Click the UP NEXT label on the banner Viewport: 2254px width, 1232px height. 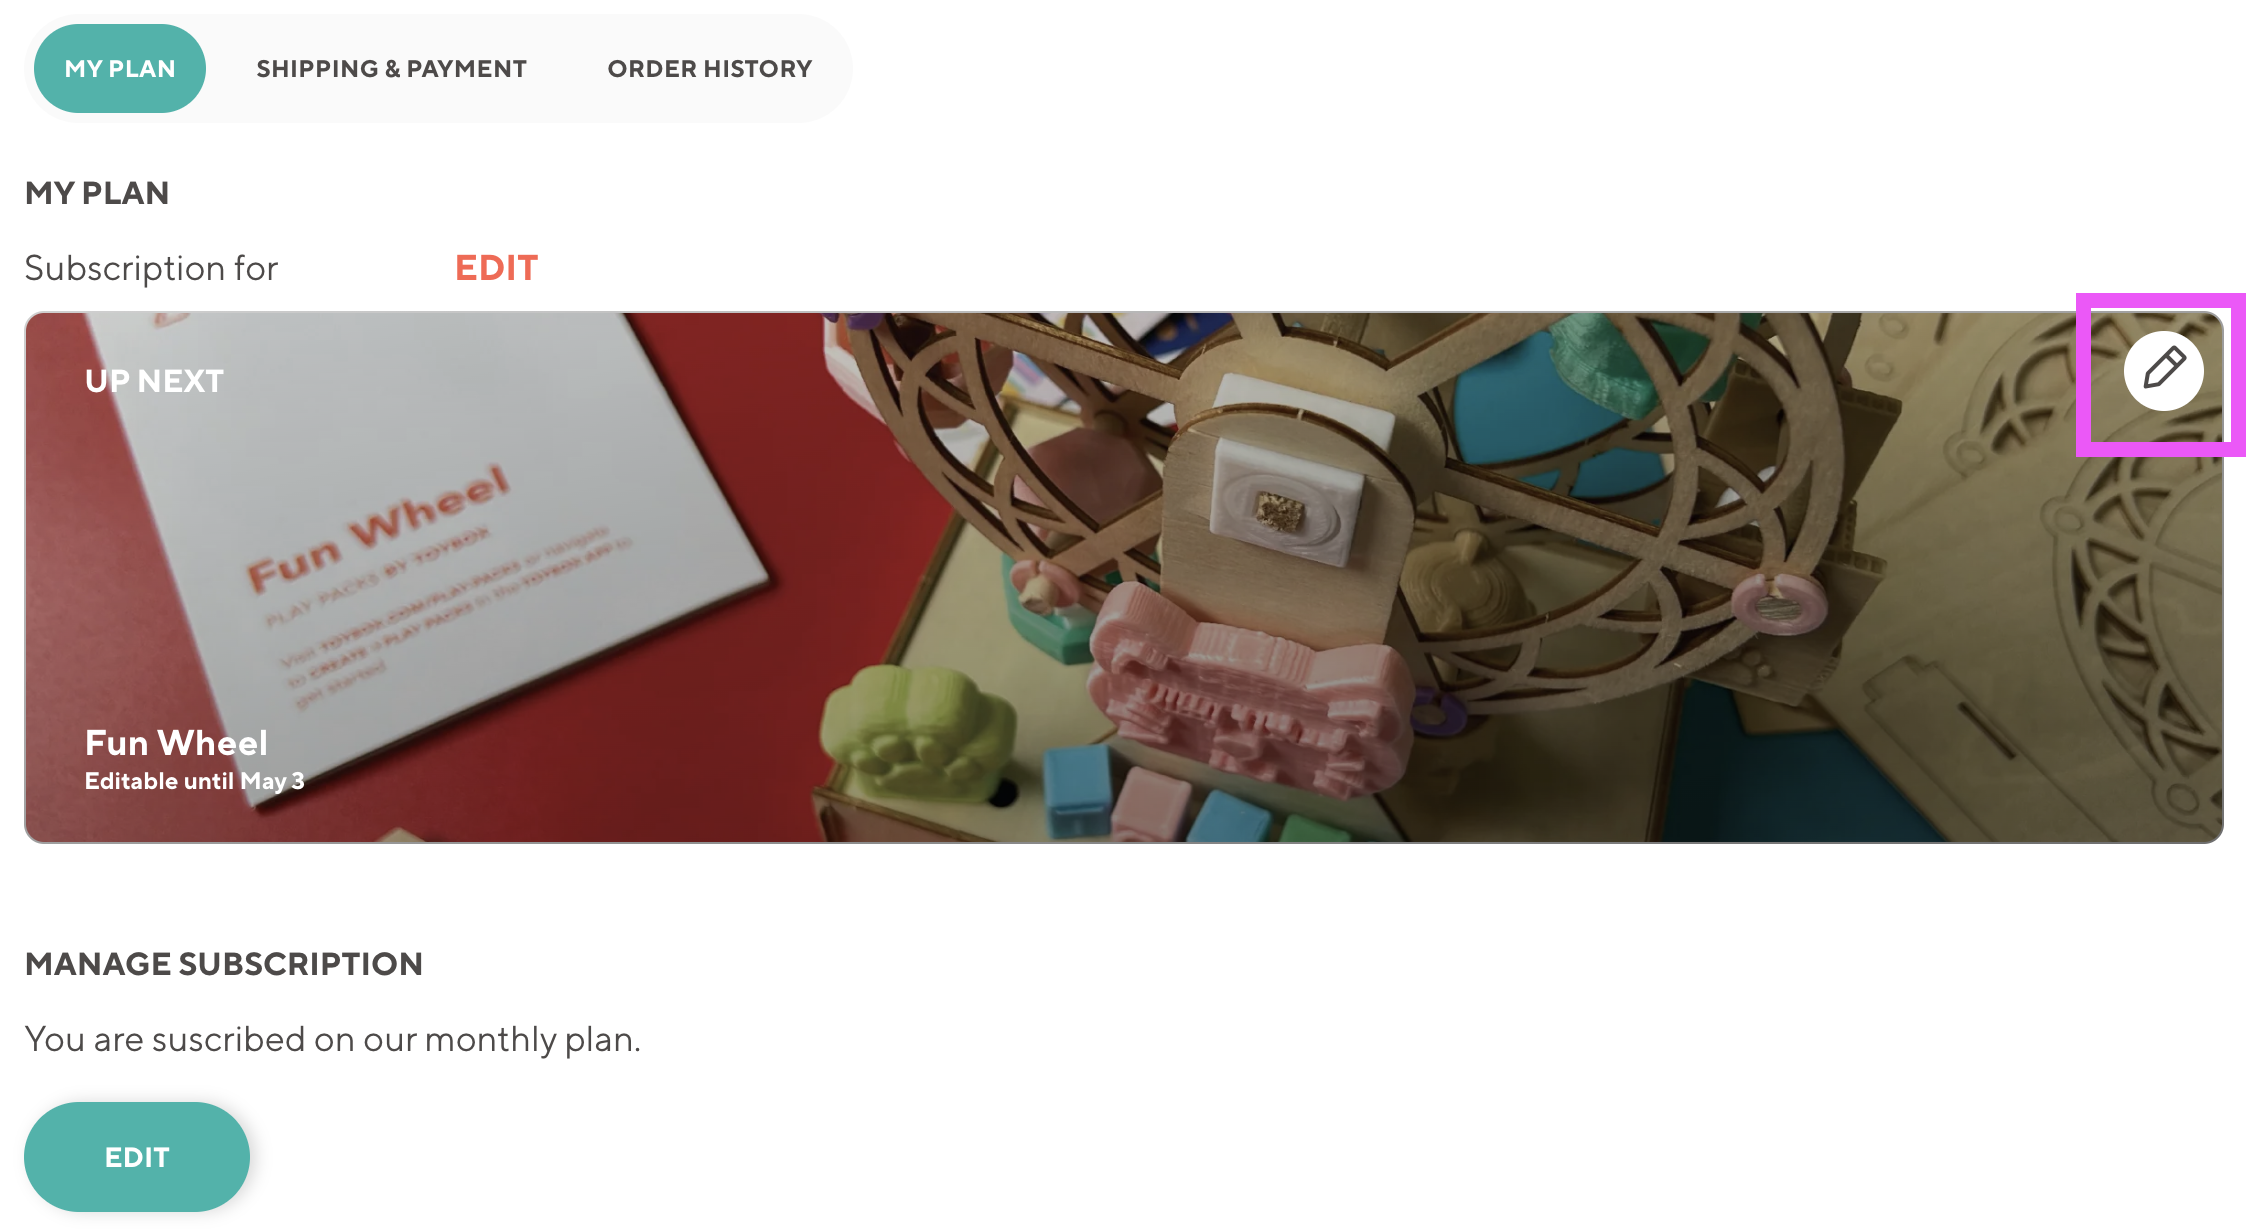154,381
